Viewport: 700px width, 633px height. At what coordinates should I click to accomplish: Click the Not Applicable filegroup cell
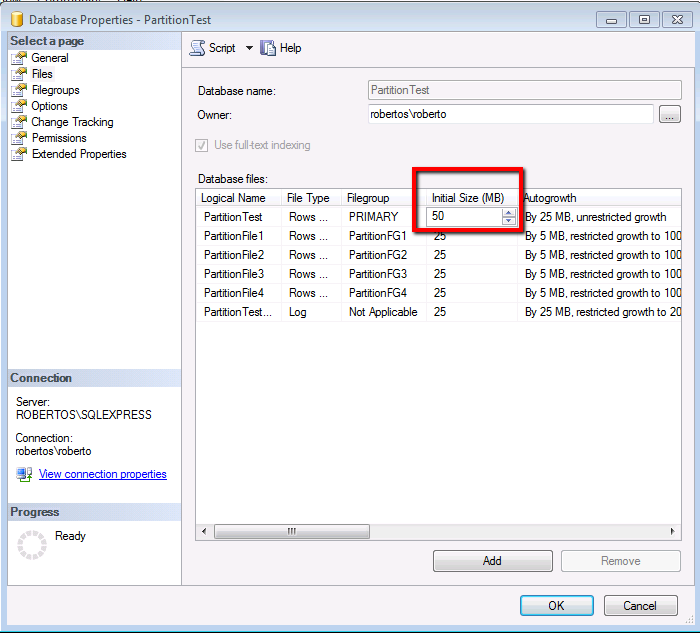pos(383,312)
